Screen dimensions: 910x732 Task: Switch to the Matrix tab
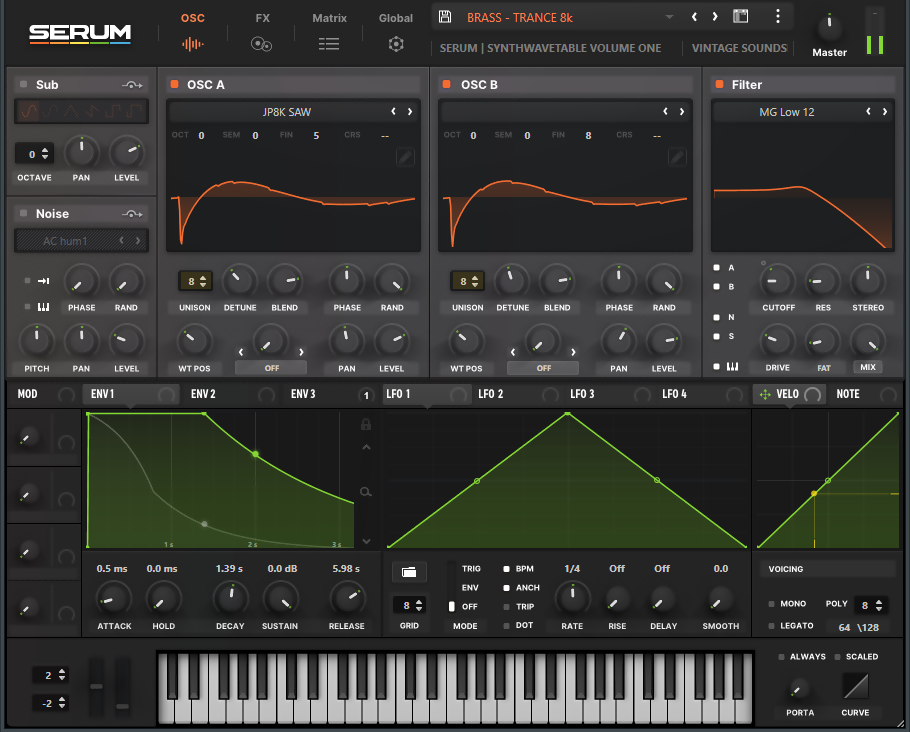point(329,32)
